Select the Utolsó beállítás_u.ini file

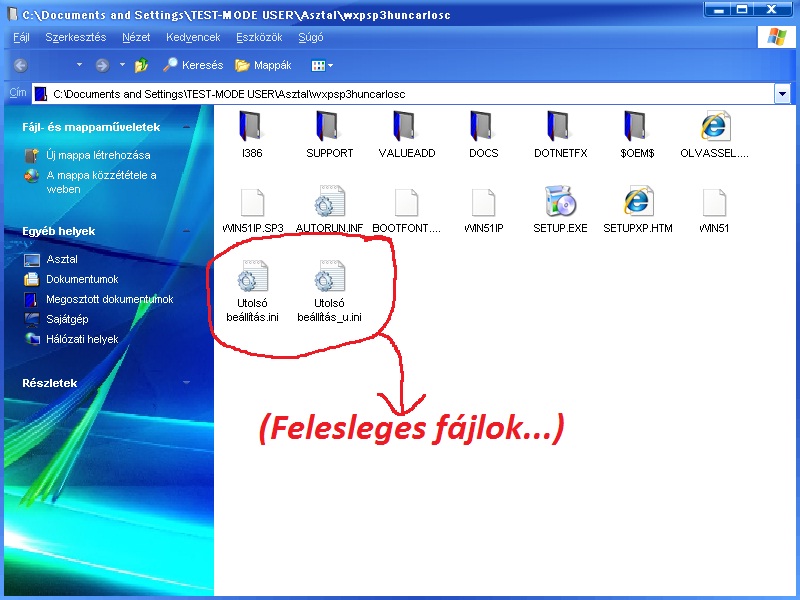[329, 291]
